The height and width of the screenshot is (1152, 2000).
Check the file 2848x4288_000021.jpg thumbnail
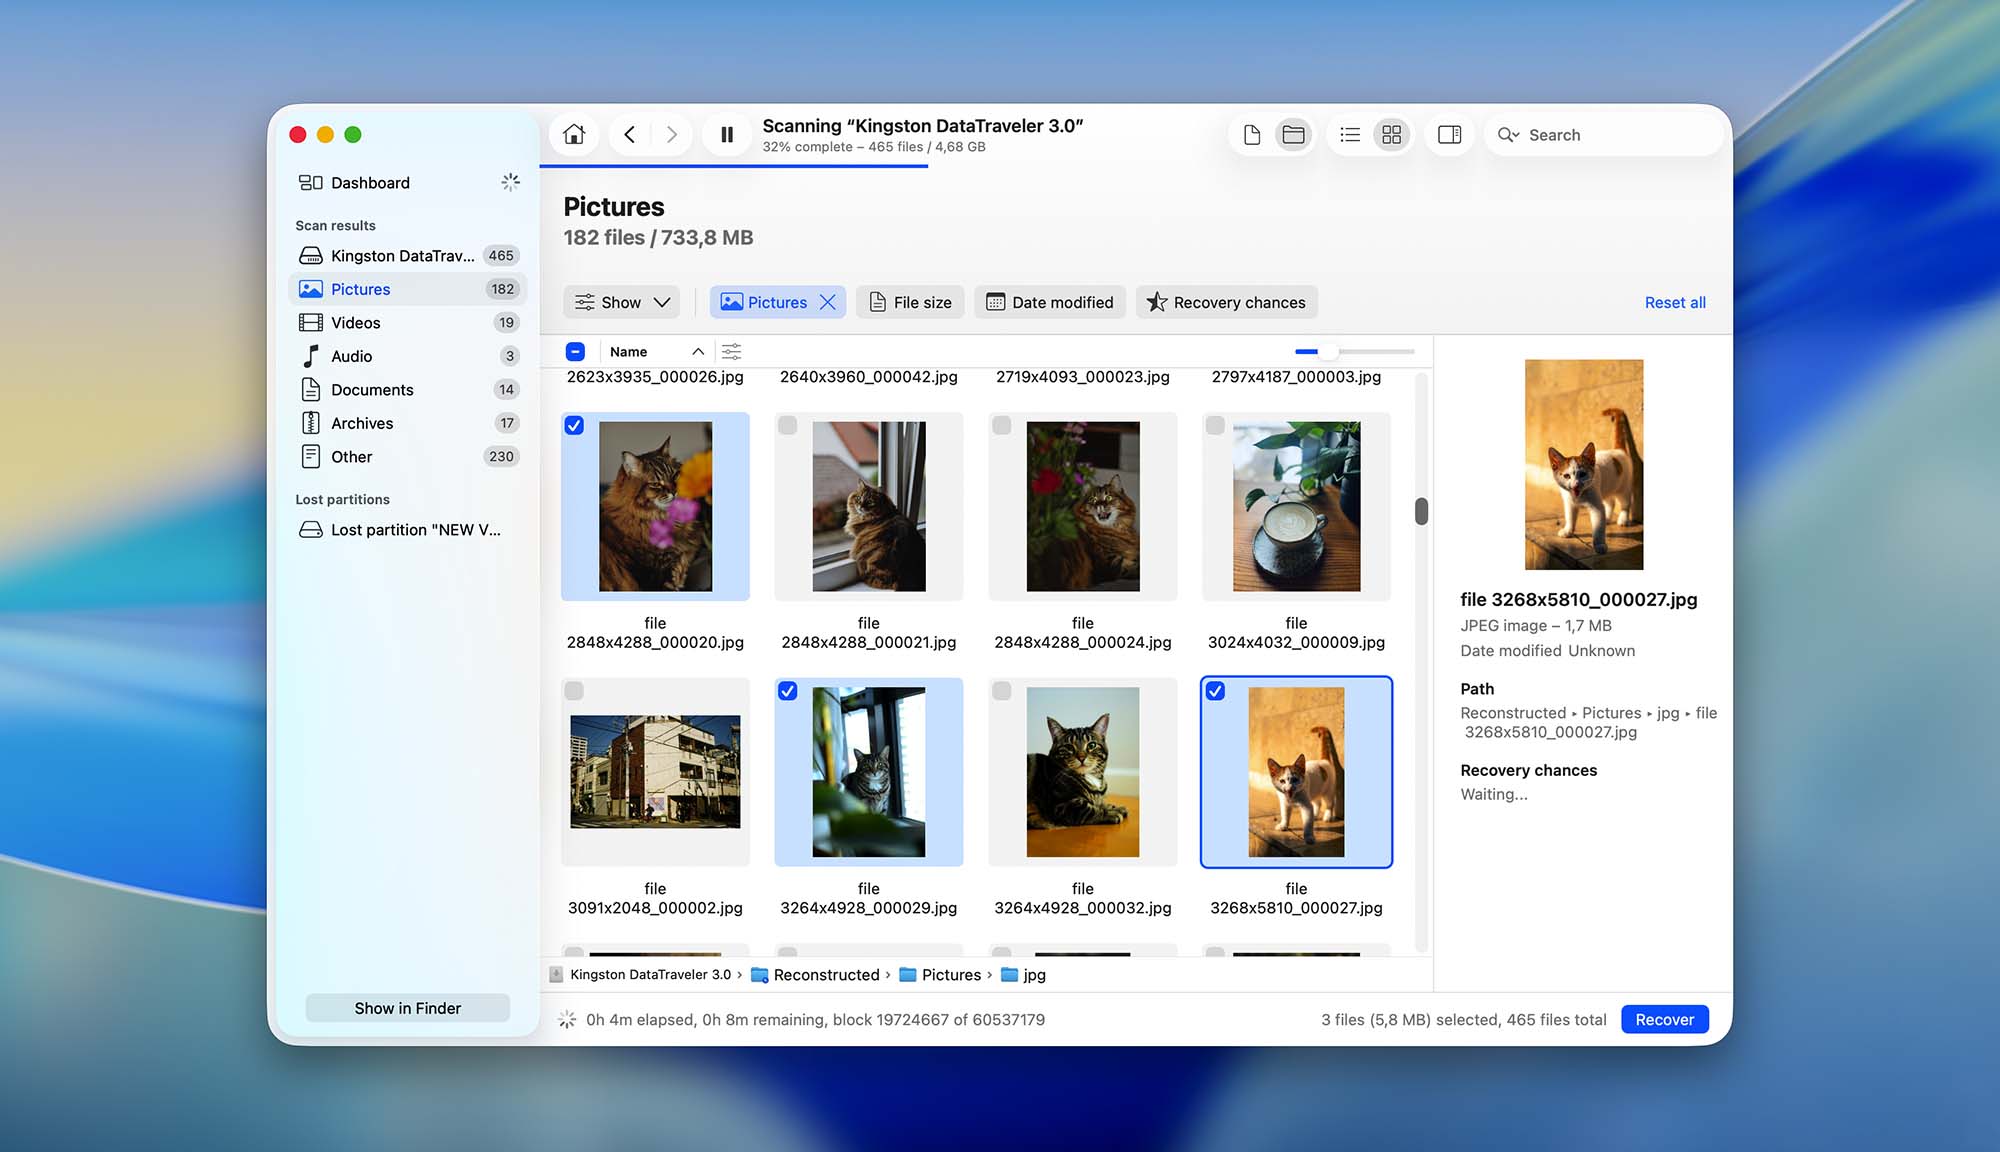[788, 425]
